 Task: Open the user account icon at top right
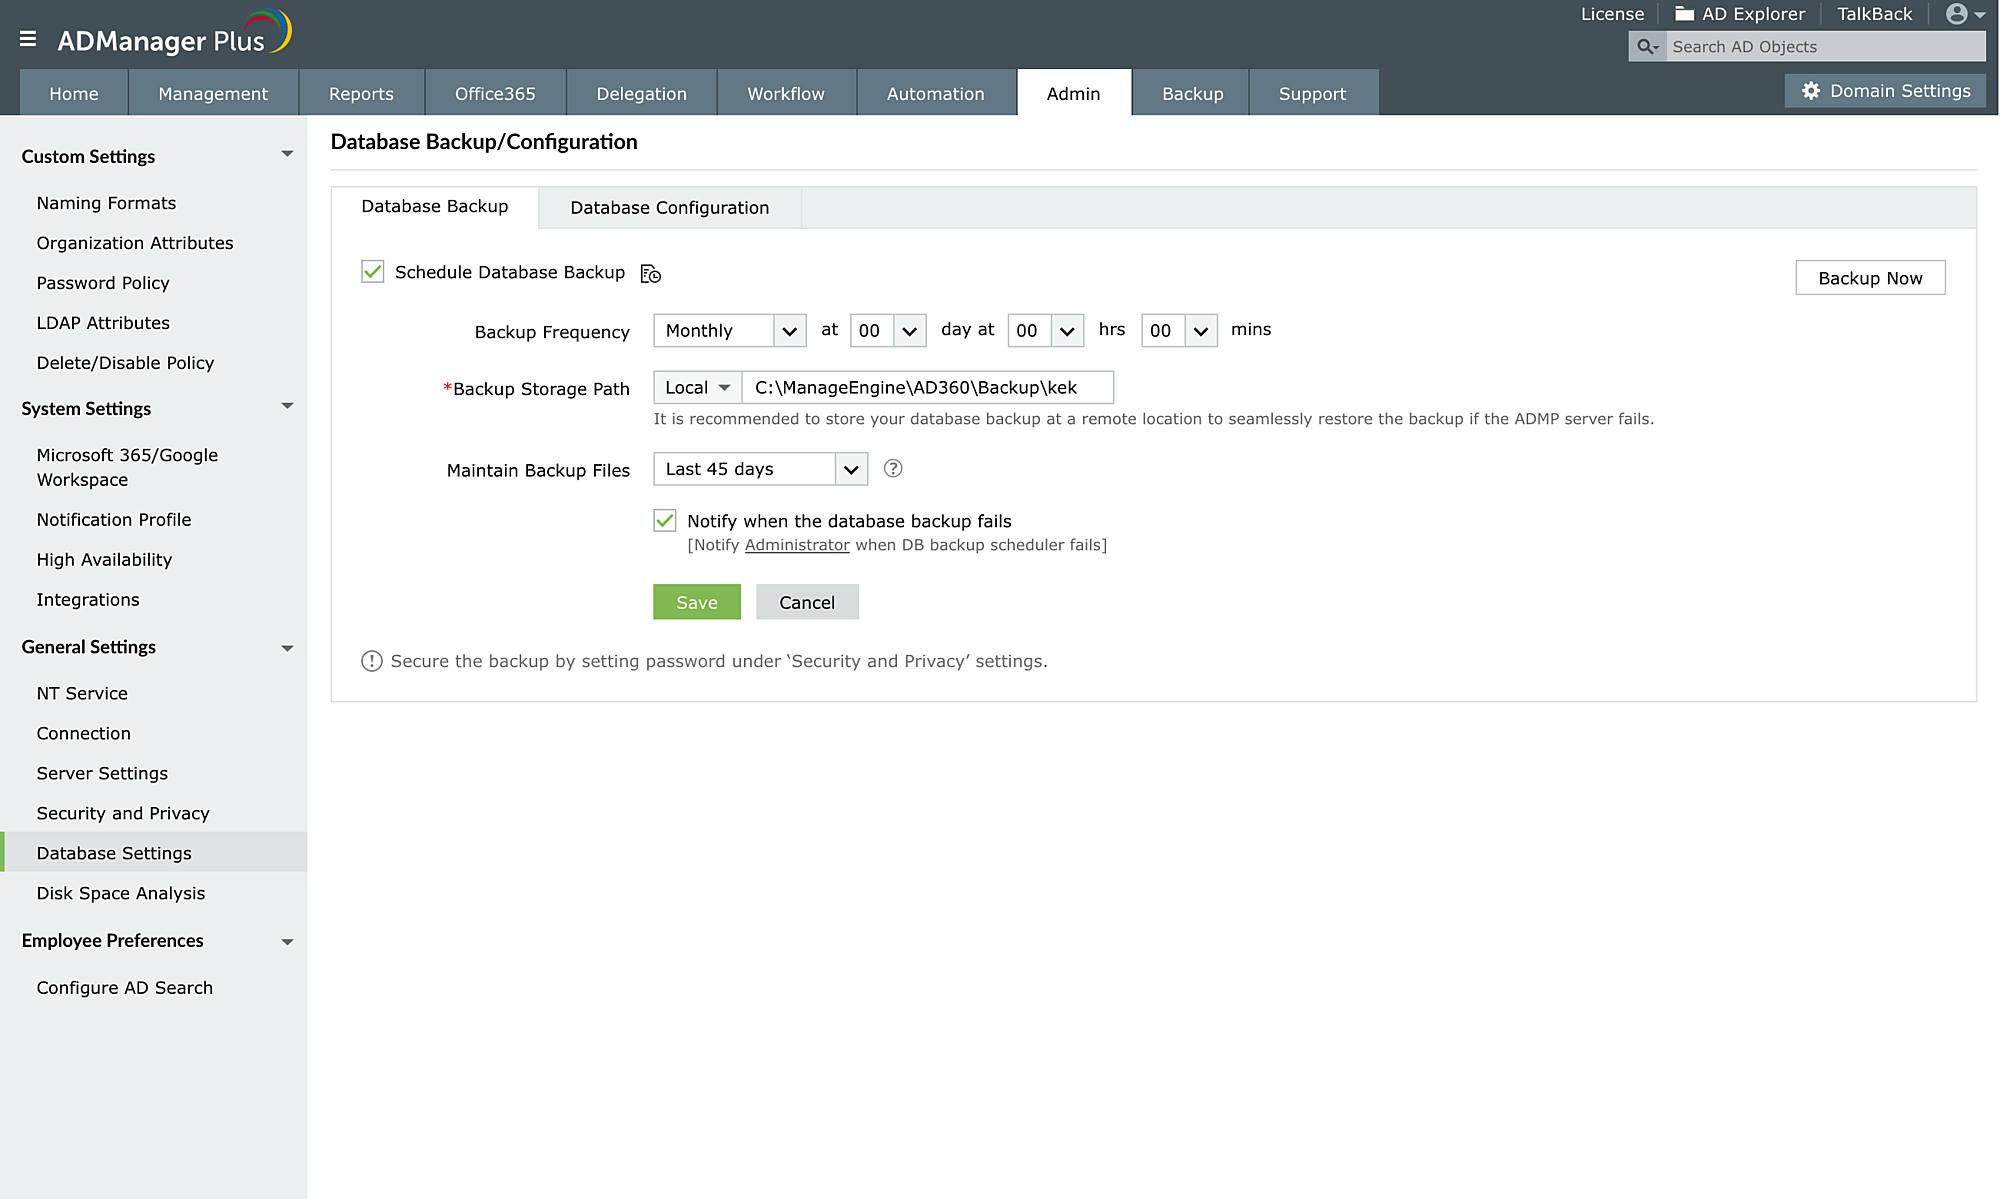1959,14
